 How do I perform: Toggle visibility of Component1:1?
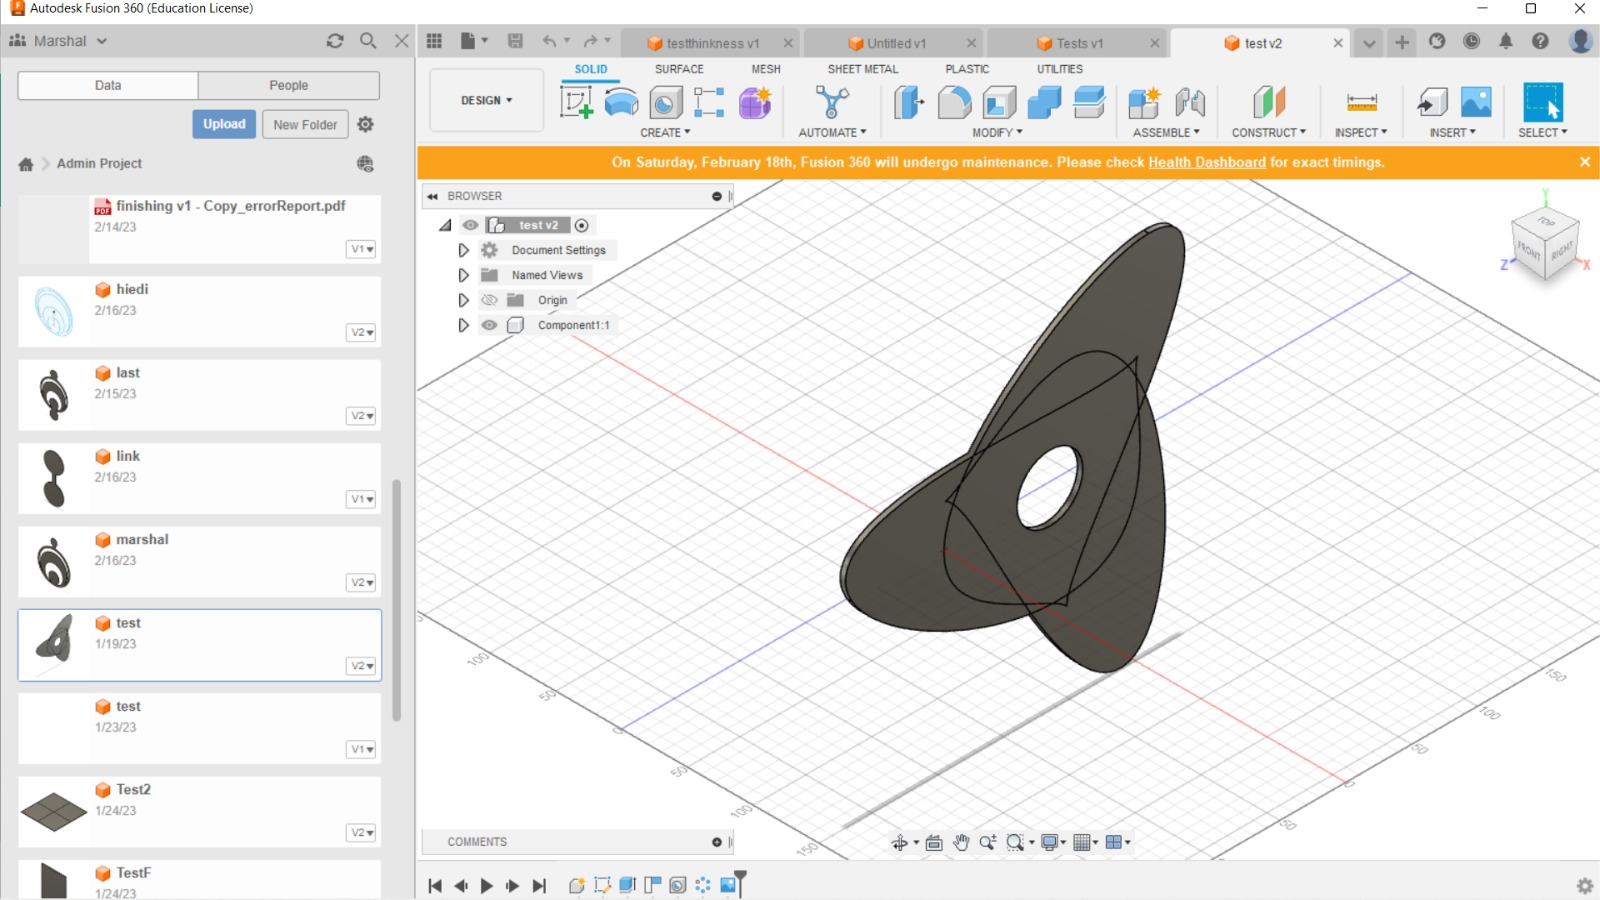click(x=489, y=325)
